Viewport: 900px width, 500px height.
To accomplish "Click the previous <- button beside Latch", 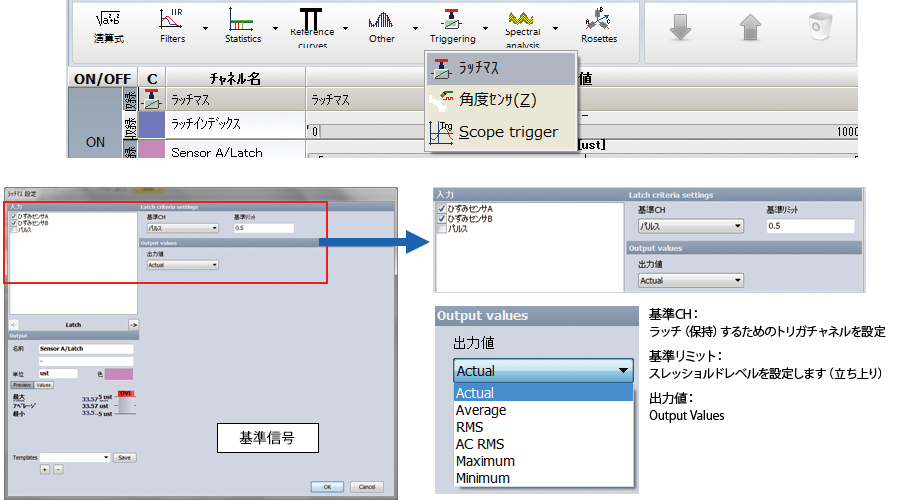I will click(14, 325).
